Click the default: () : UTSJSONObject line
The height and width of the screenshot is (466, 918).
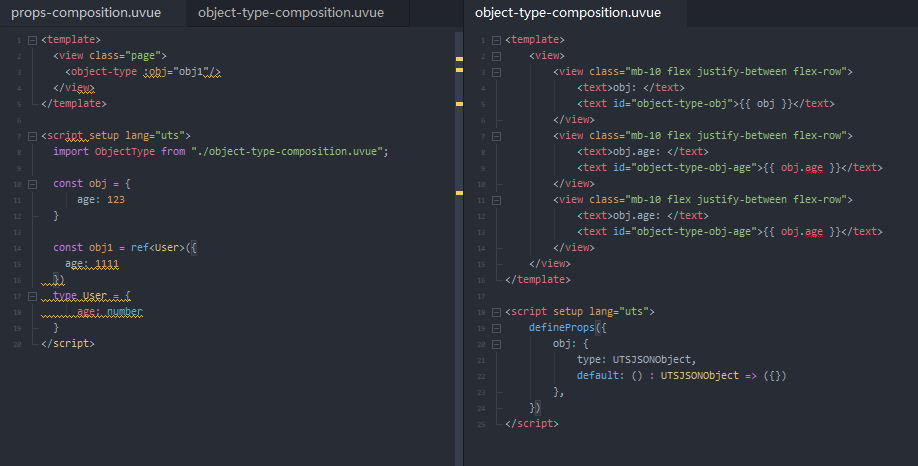pyautogui.click(x=681, y=376)
